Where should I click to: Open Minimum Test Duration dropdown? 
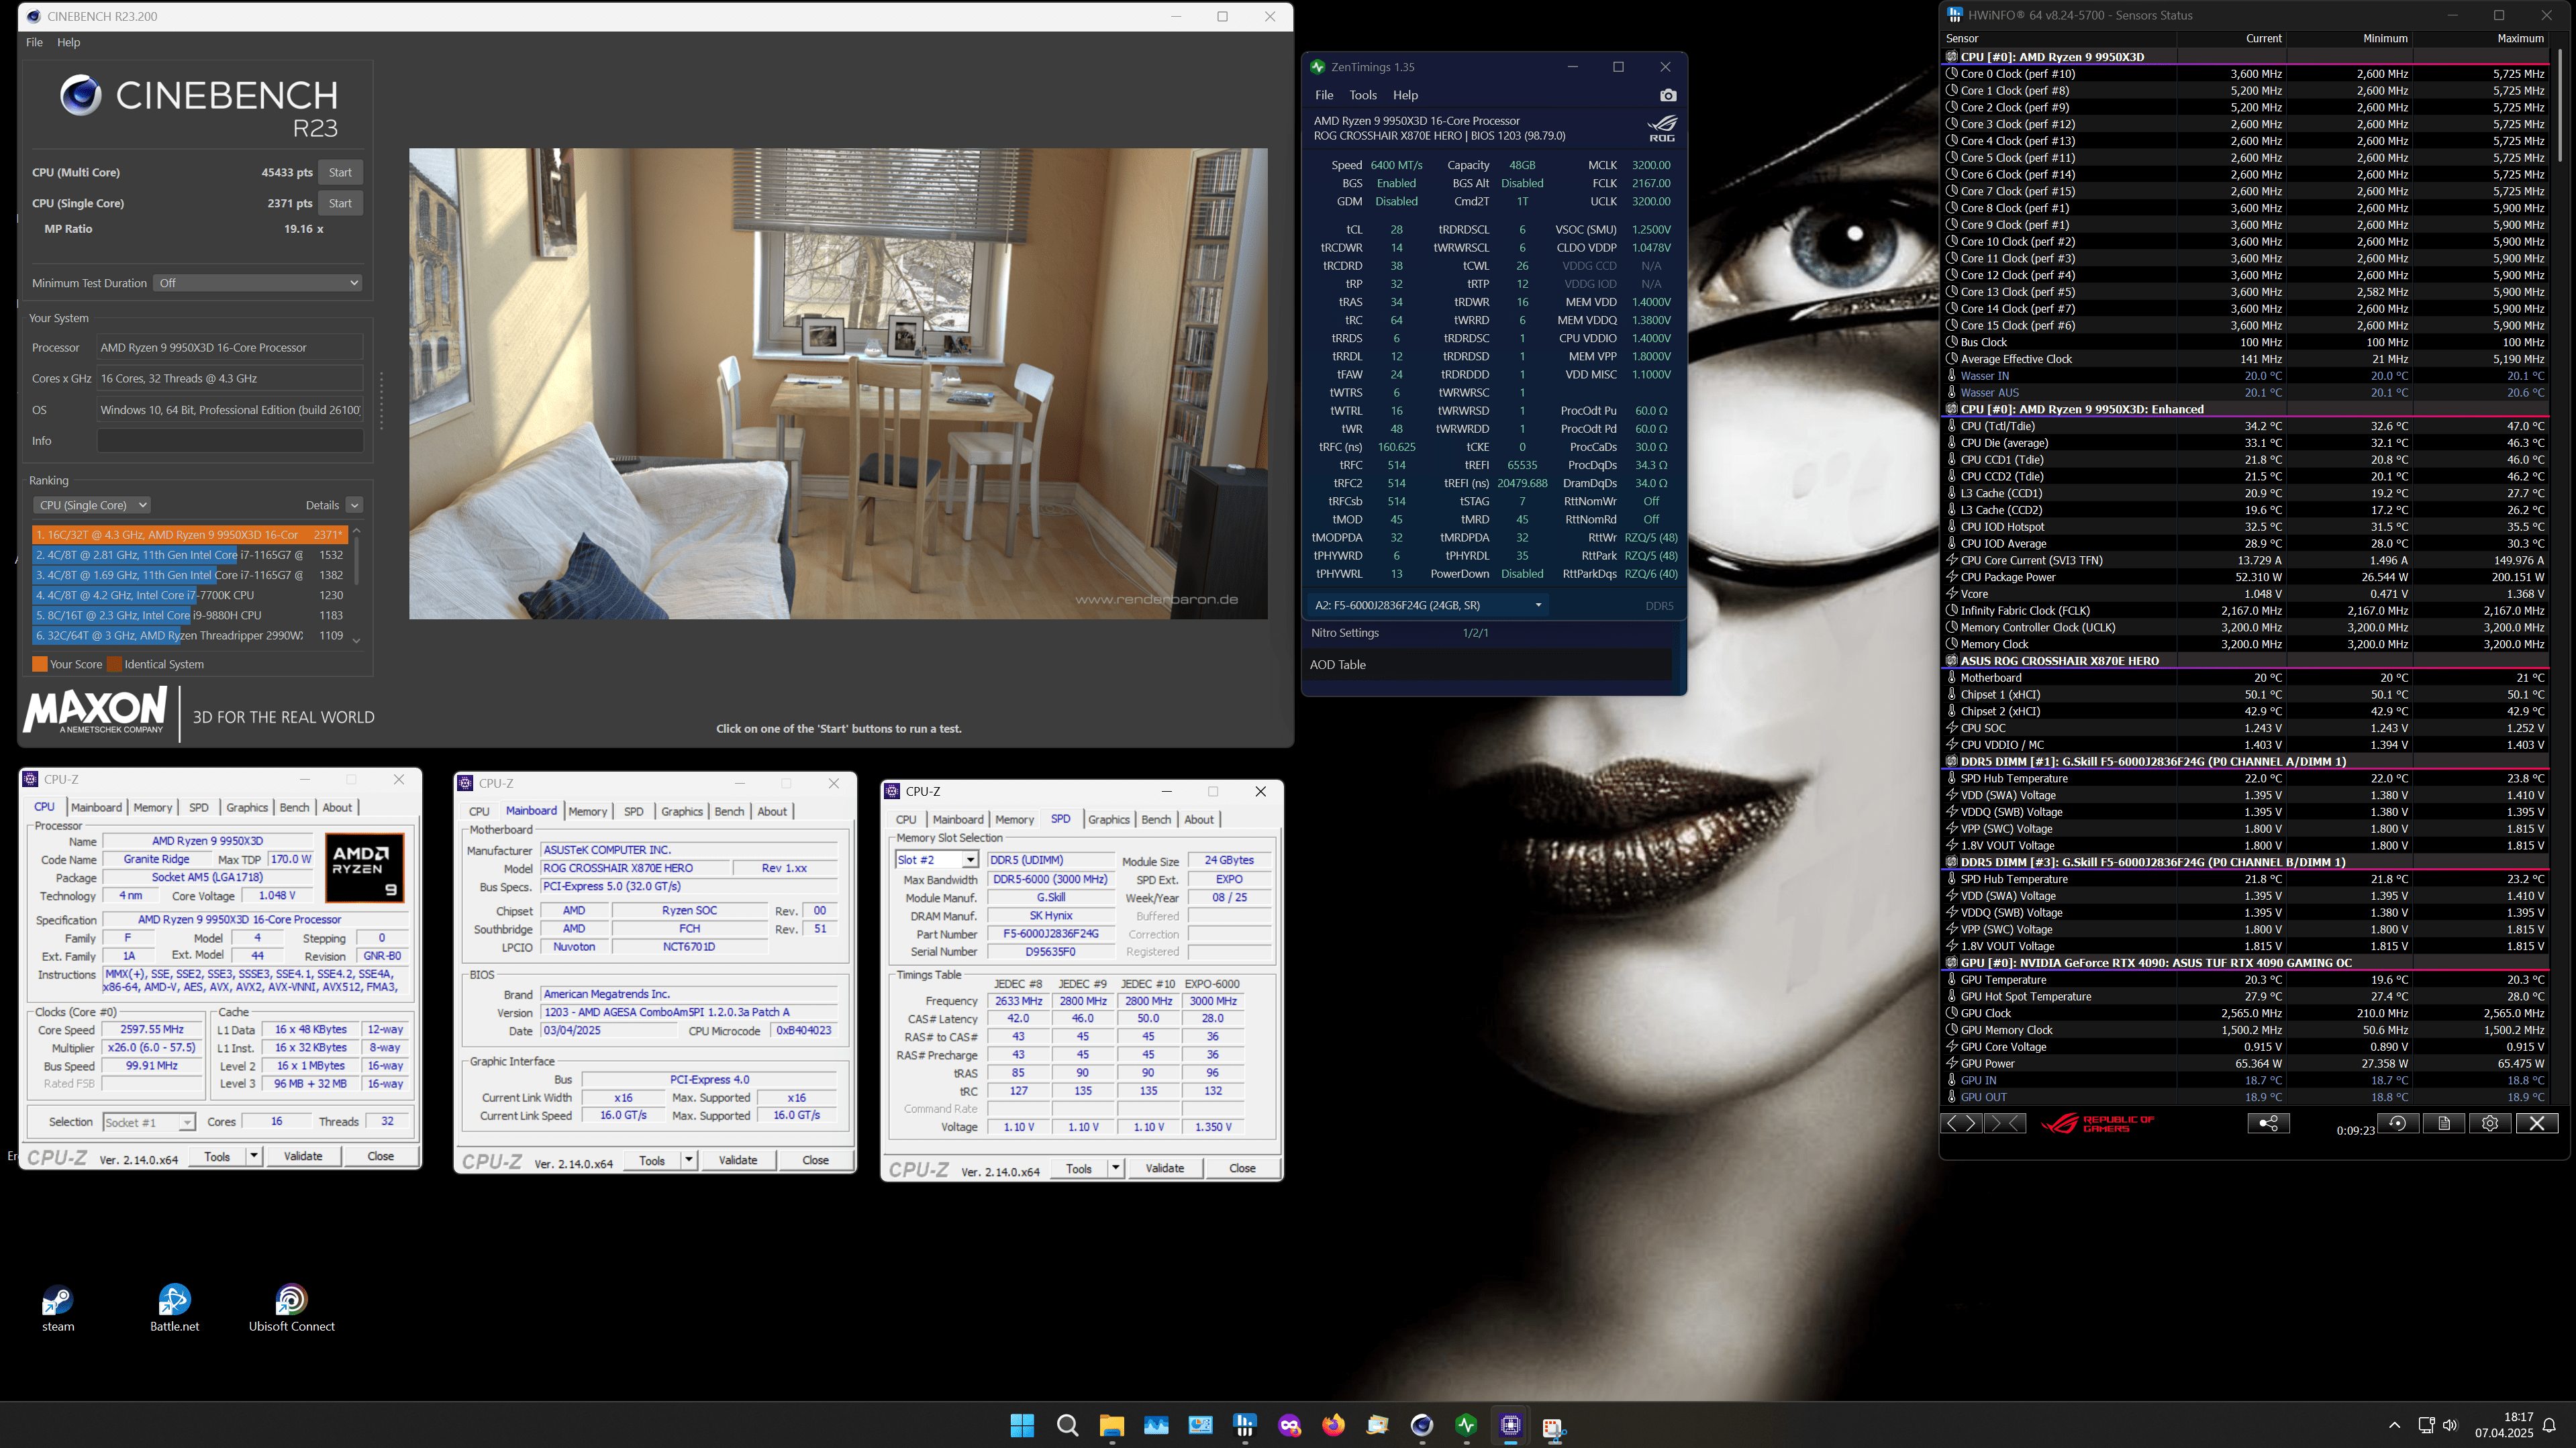258,283
